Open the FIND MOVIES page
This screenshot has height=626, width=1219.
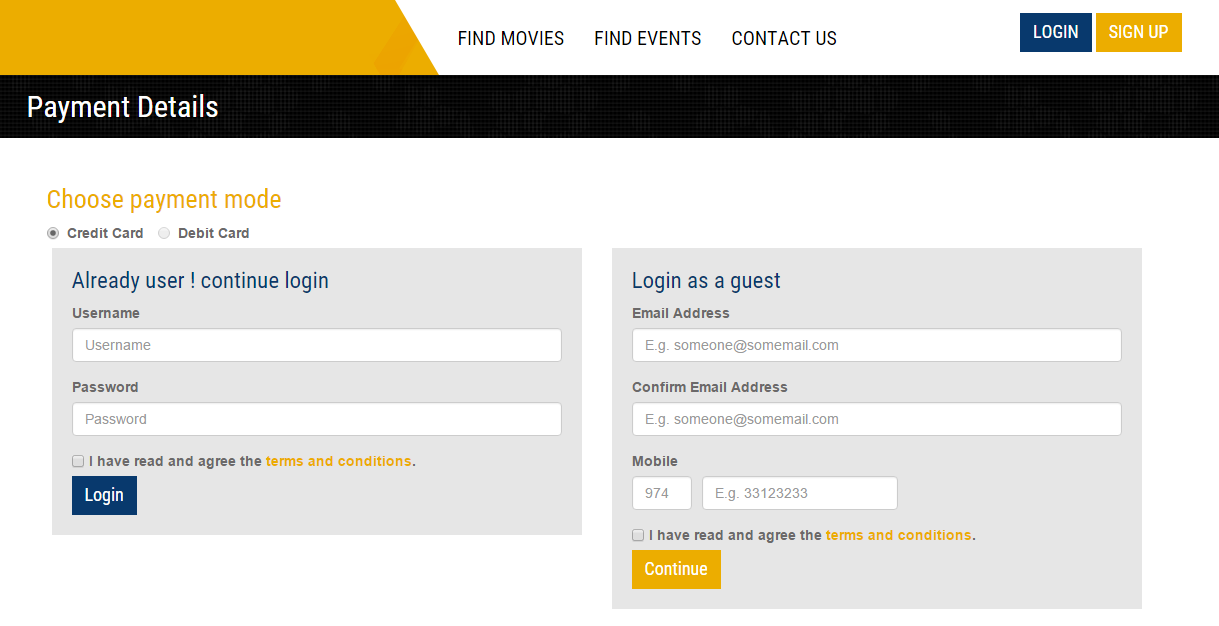511,38
